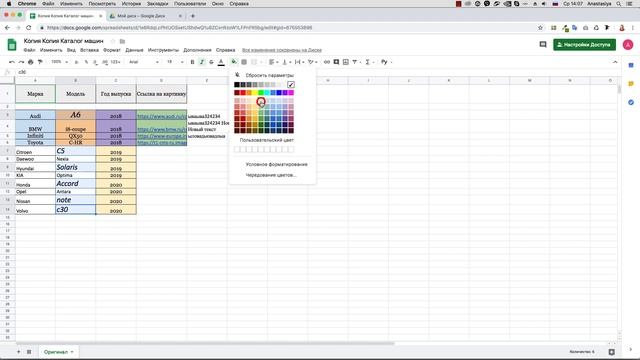Pick magenta swatch in bright row

(291, 93)
